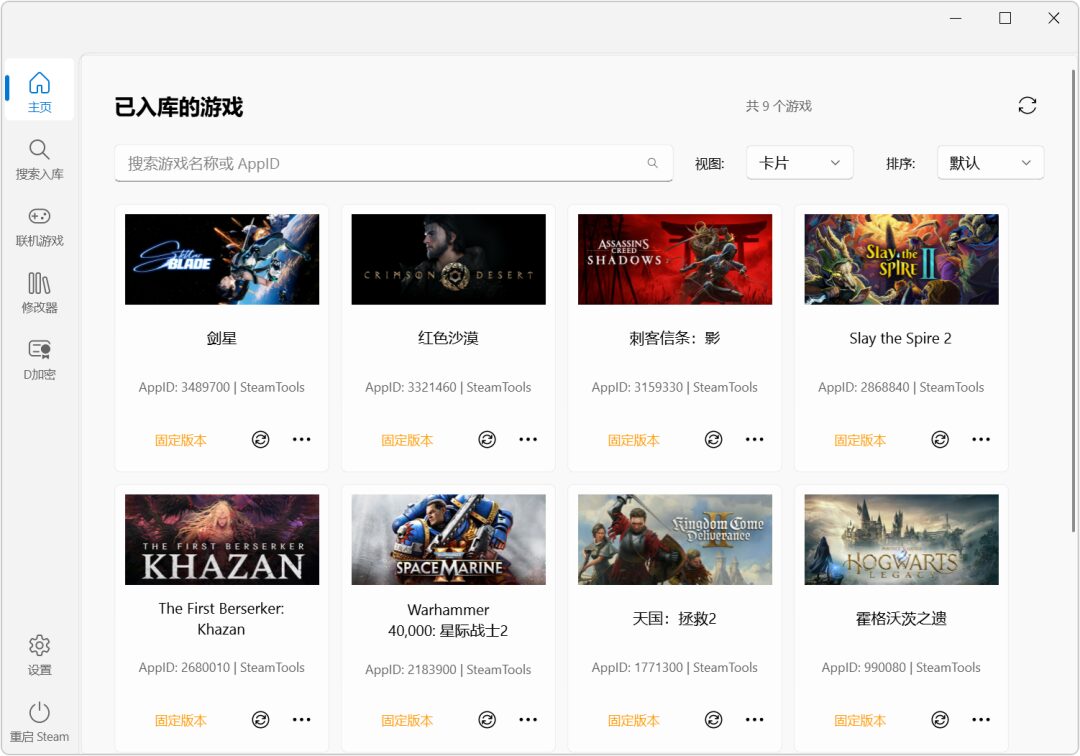This screenshot has width=1080, height=756.
Task: Click 固定版本 on 天国：拯救2 card
Action: point(634,720)
